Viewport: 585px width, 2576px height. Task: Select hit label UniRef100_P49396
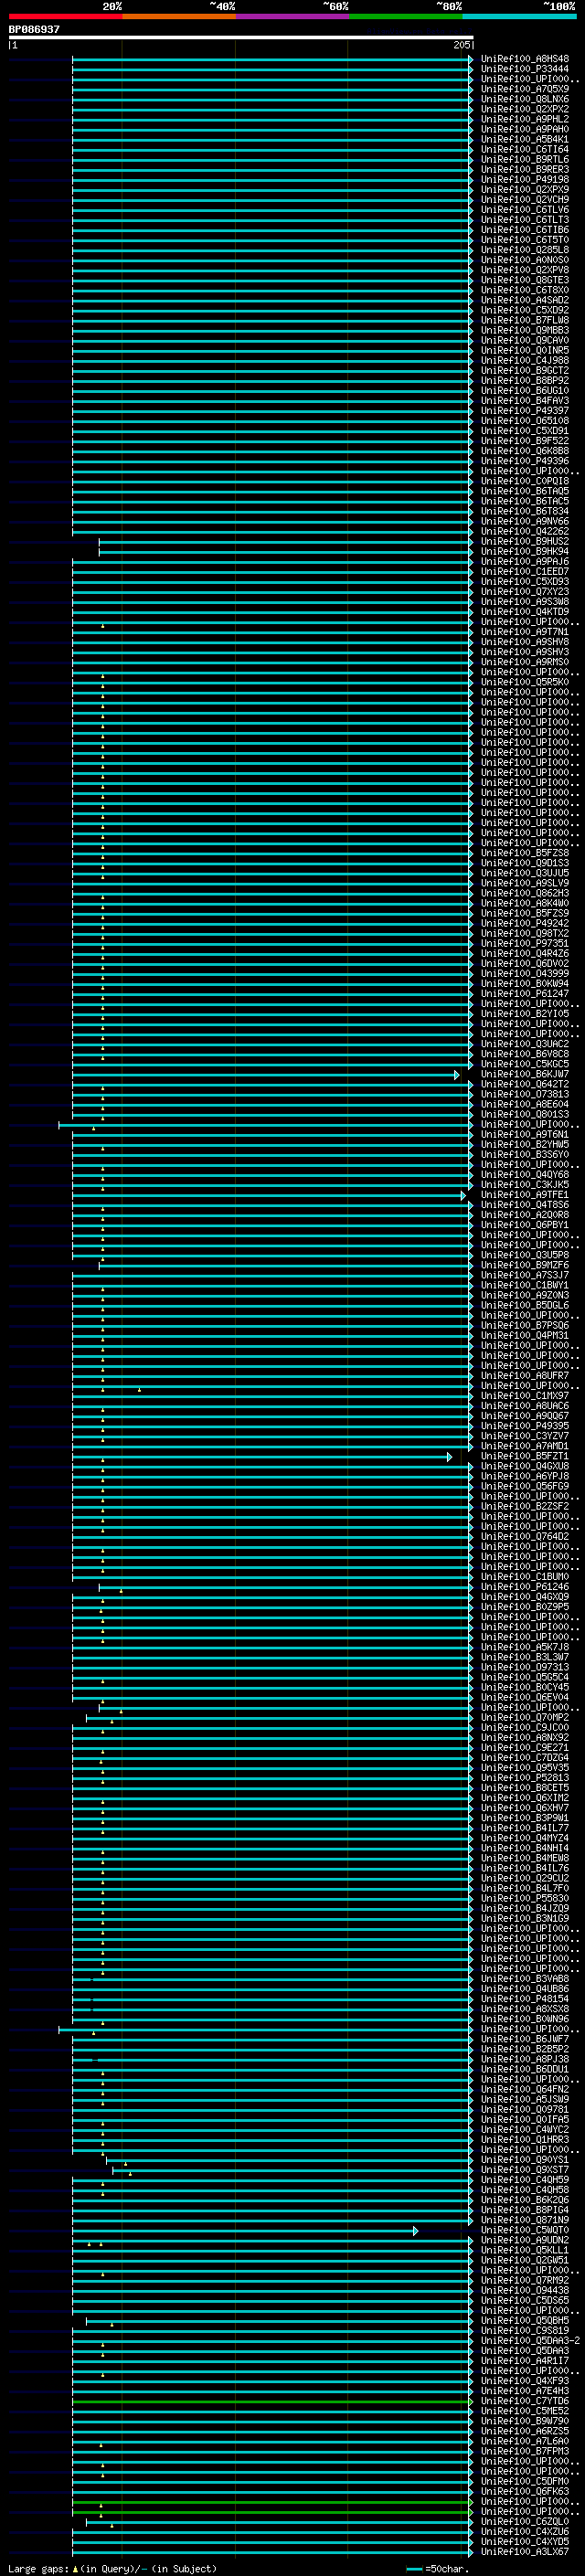(525, 461)
